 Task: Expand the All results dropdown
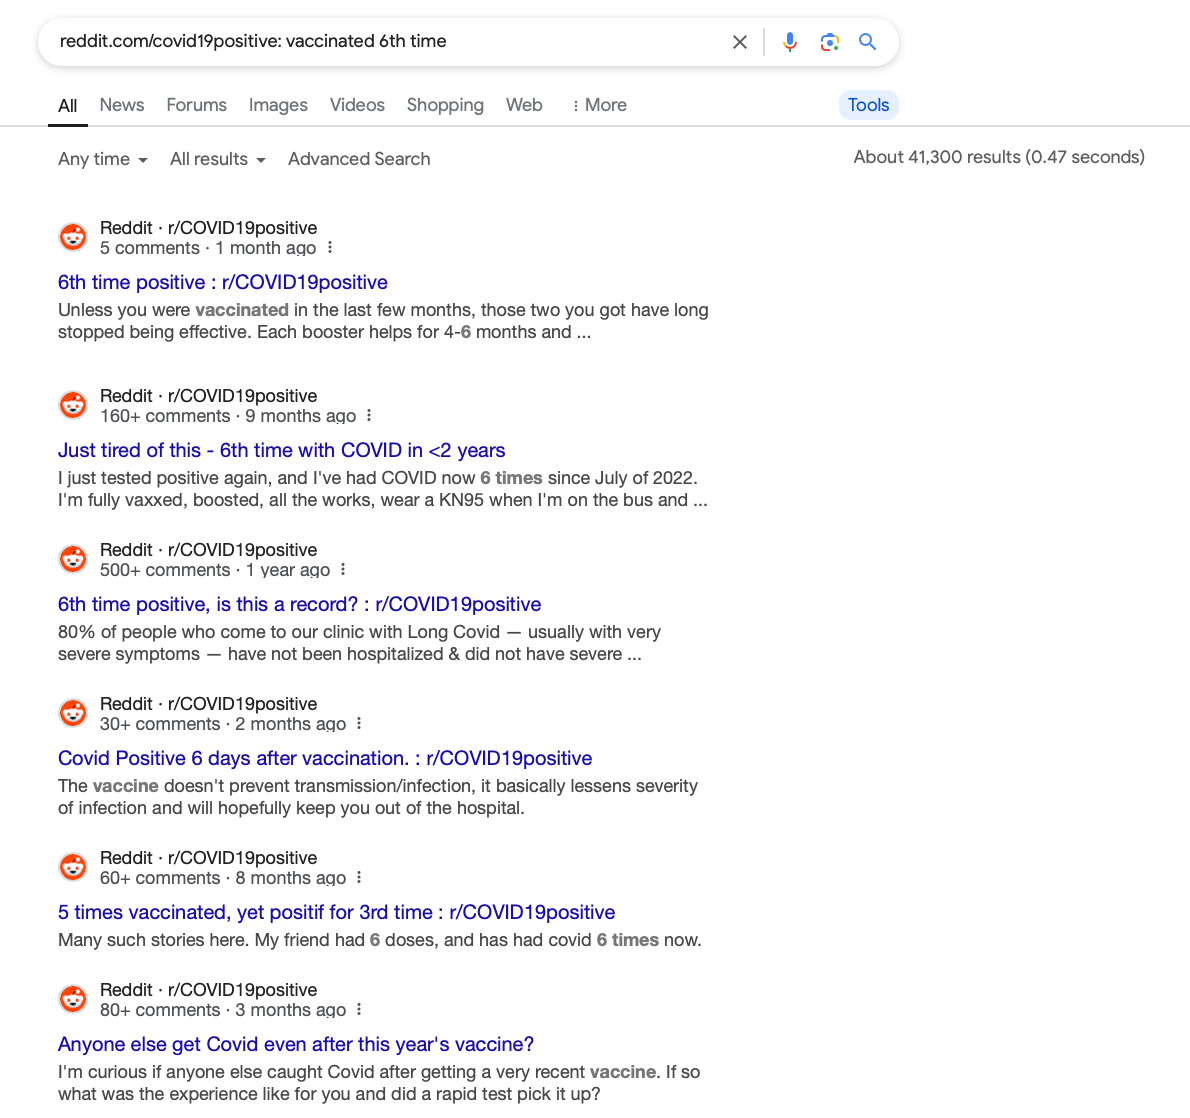coord(218,159)
